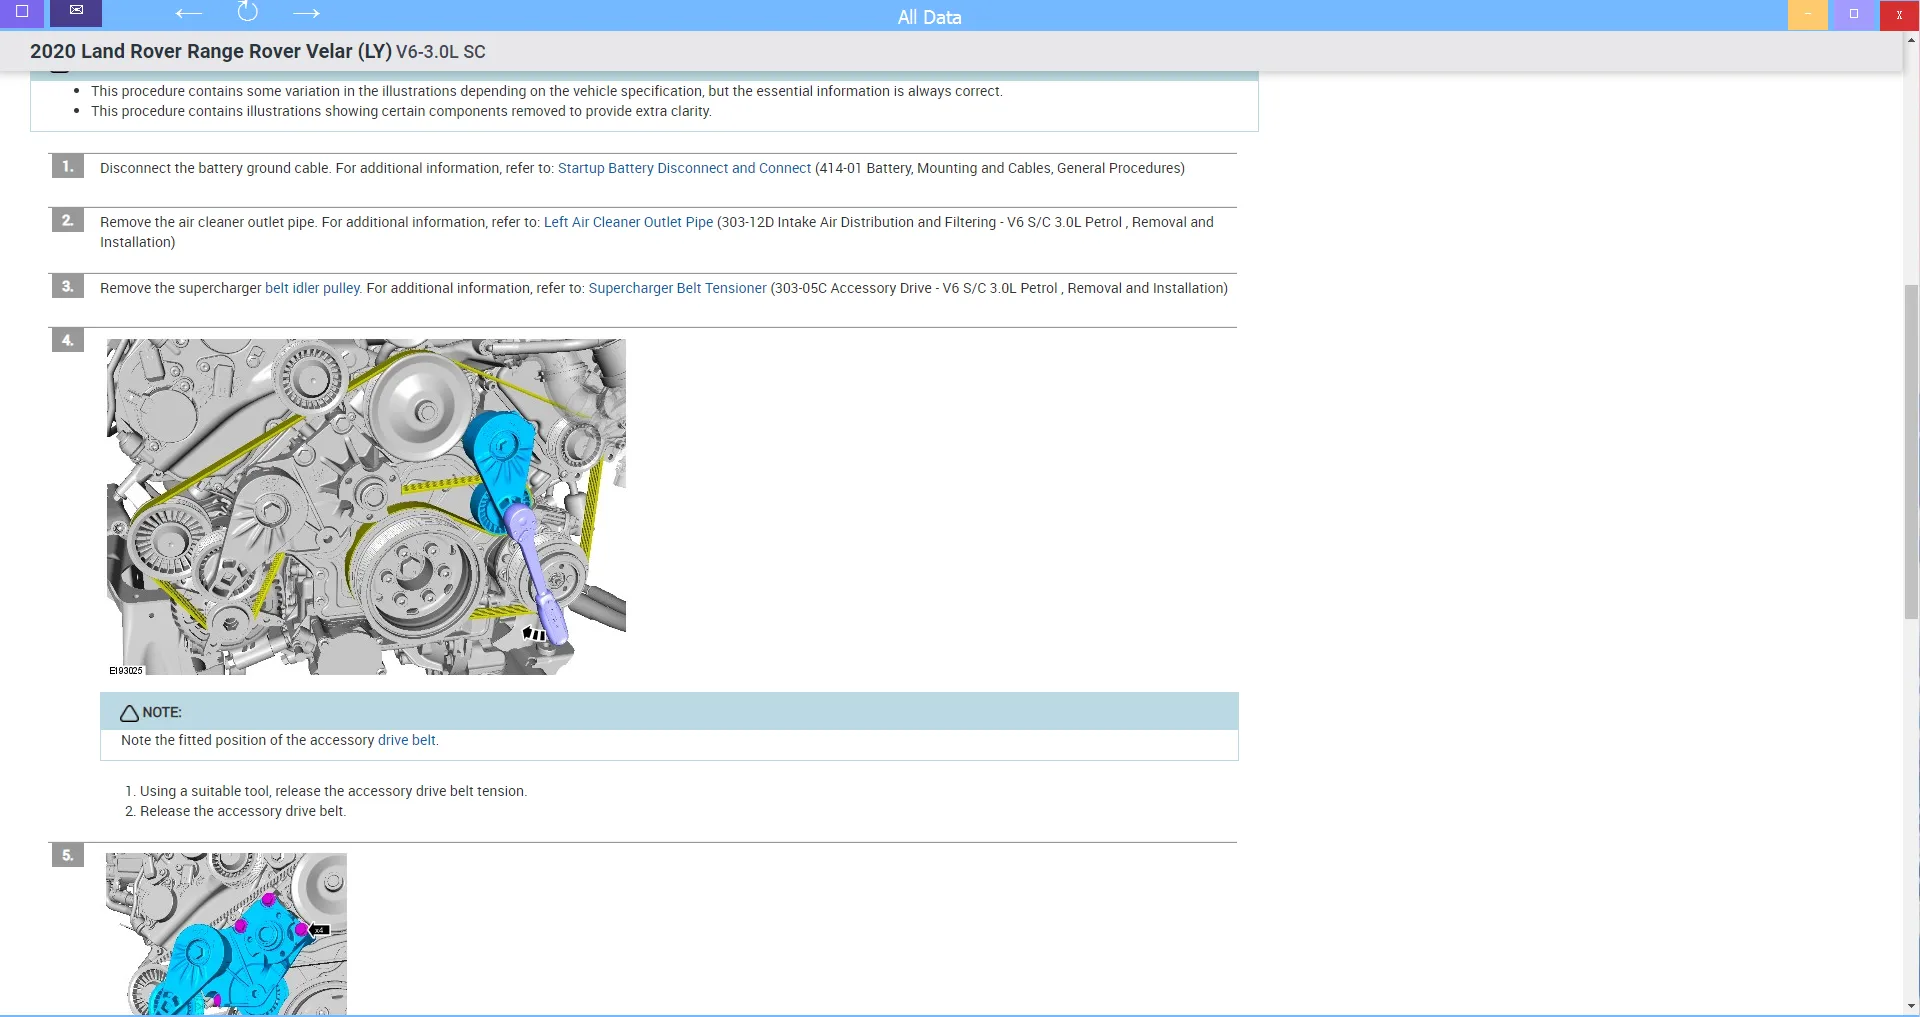Open Supercharger Belt Tensioner link
Screen dimensions: 1920x1017
677,288
